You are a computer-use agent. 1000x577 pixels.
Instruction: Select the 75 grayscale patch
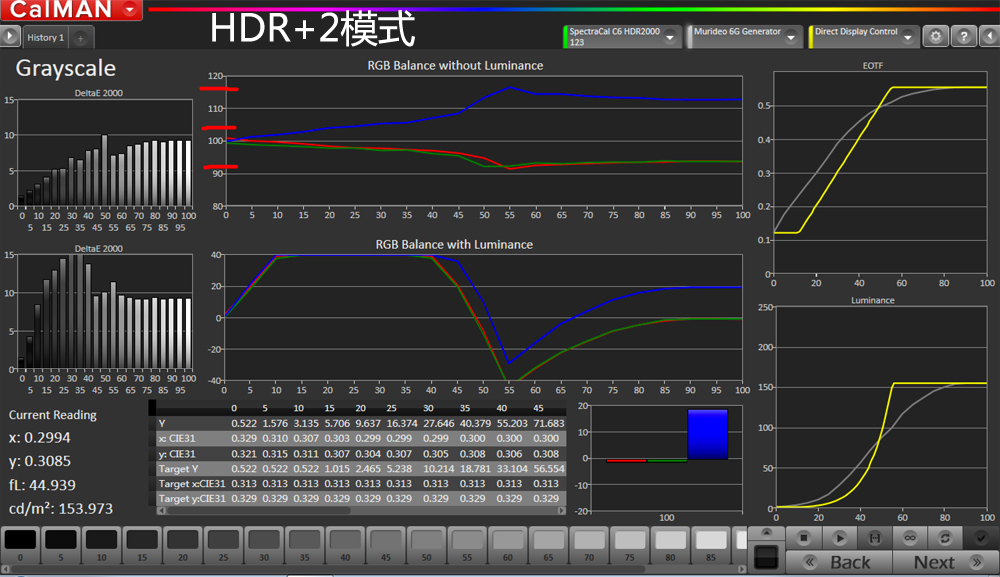(x=629, y=545)
